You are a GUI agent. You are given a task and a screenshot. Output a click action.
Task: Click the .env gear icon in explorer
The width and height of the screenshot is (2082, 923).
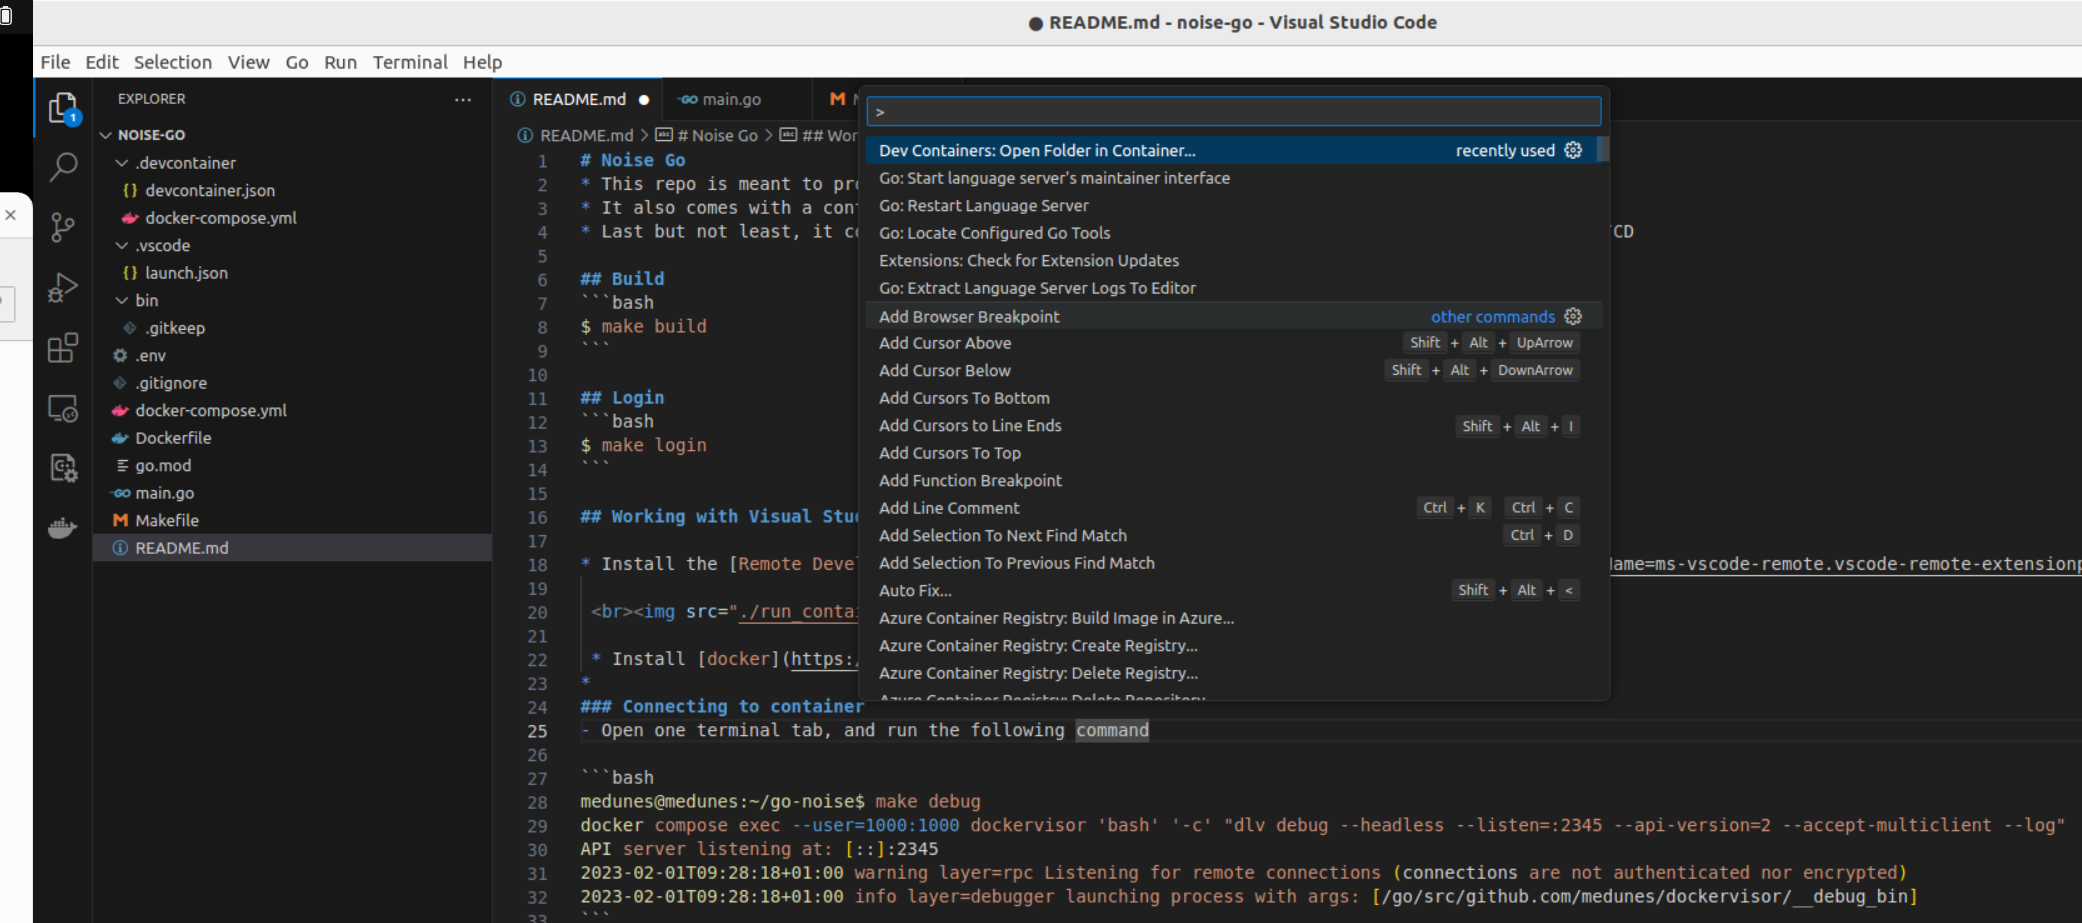click(x=120, y=355)
